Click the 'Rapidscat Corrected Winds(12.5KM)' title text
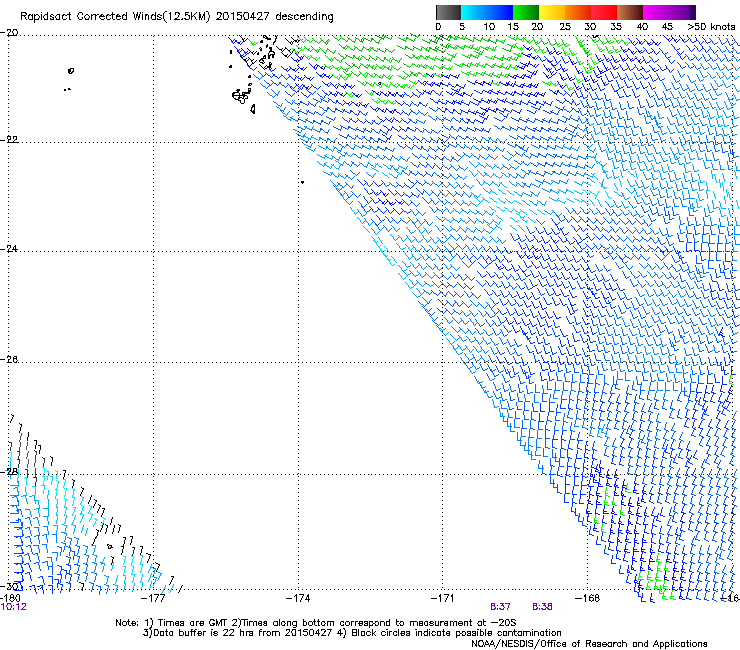Screen dimensions: 740x650 [x=115, y=17]
